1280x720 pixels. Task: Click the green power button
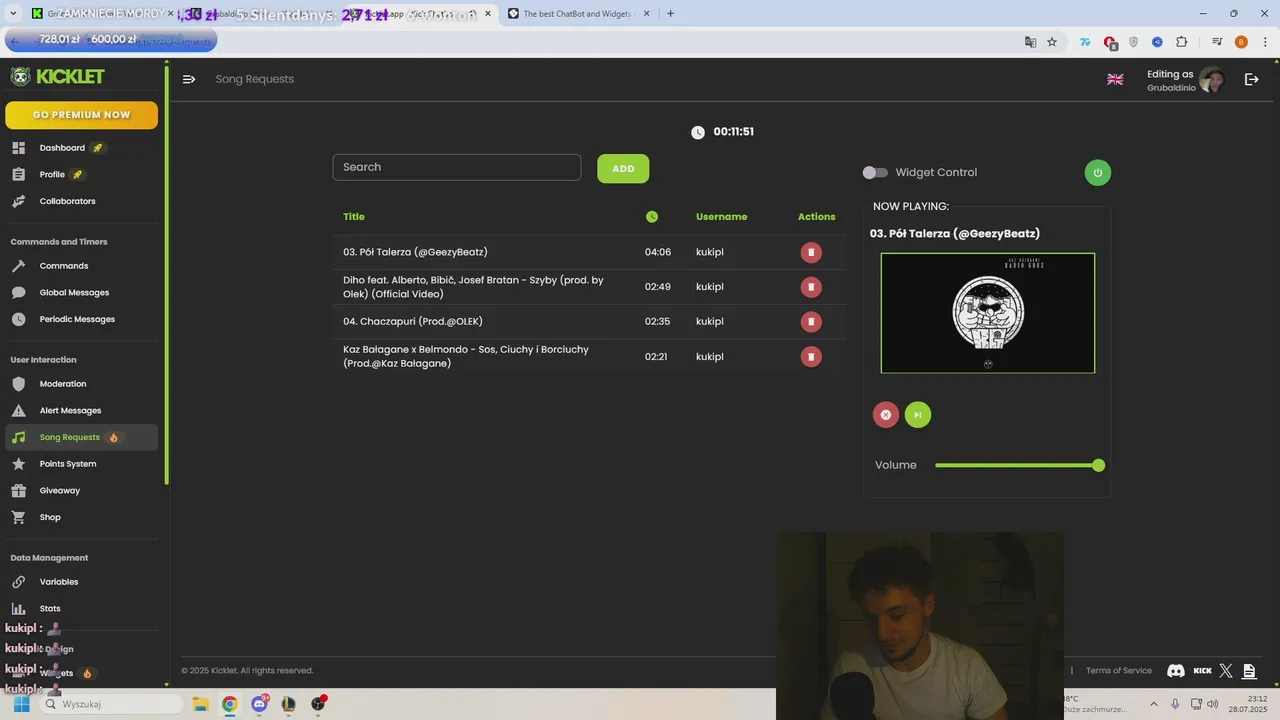1098,172
